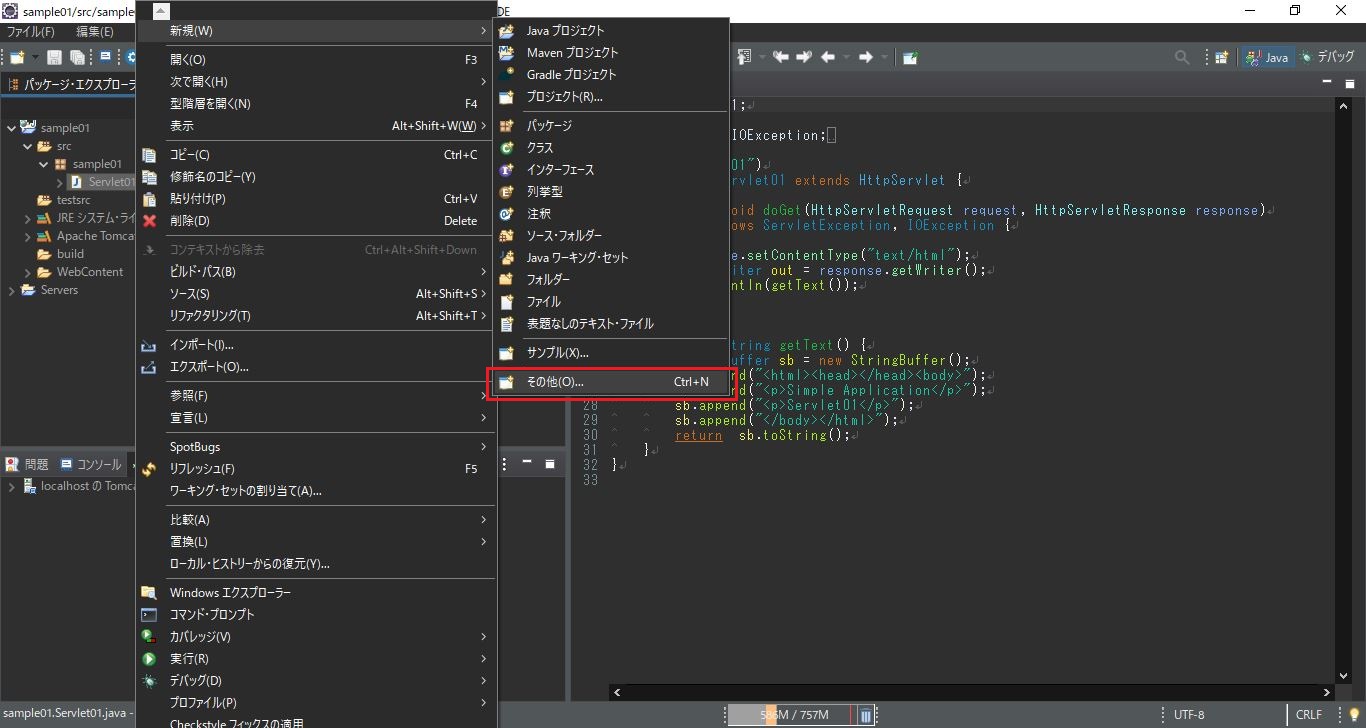Choose Java プロジェクト from new submenu
This screenshot has height=728, width=1366.
pyautogui.click(x=614, y=31)
